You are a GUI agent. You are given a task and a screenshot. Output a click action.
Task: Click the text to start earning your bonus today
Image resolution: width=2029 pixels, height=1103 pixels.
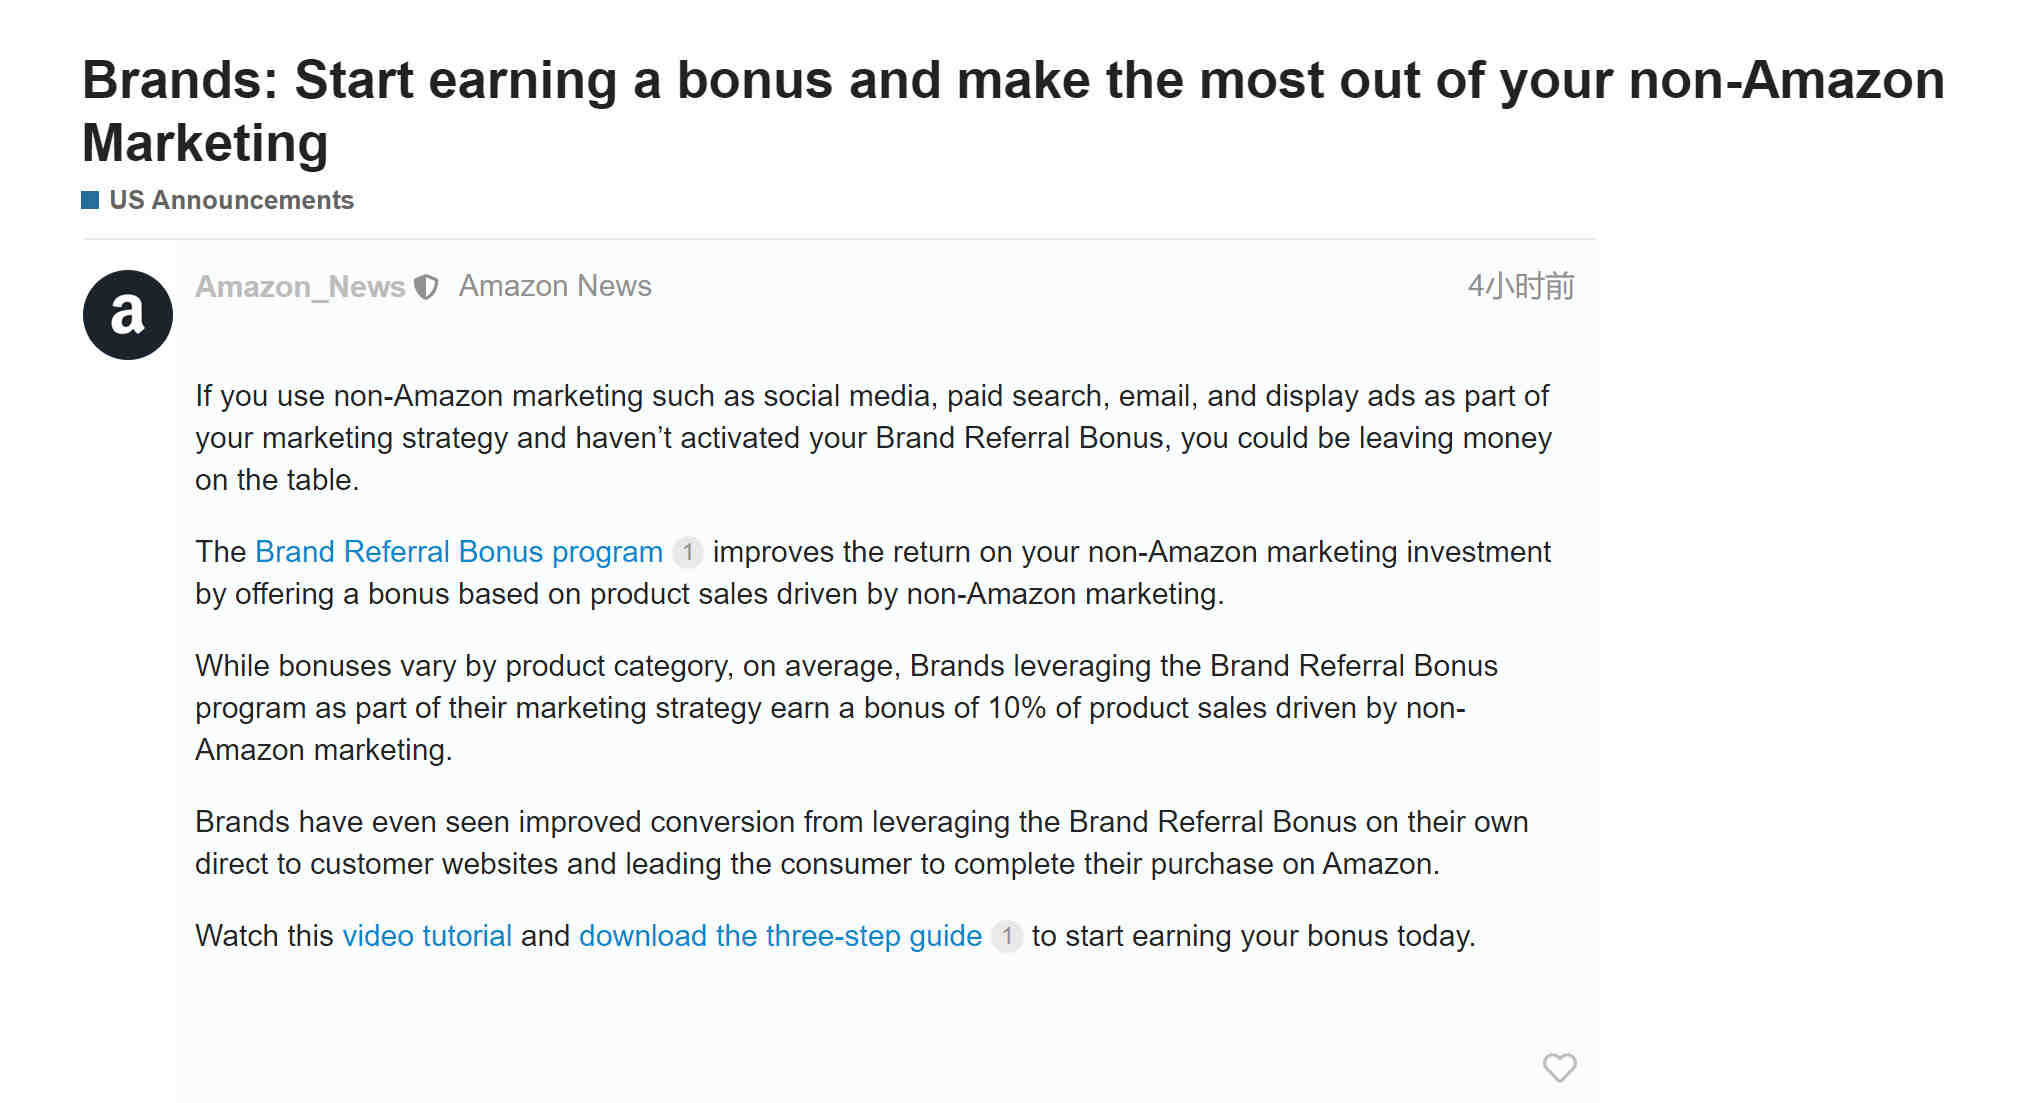1254,936
